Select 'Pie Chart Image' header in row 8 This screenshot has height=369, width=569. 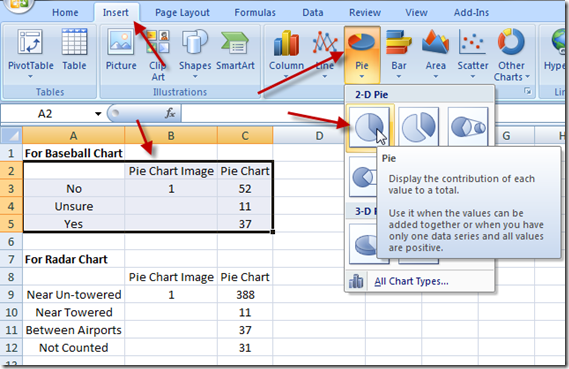(x=171, y=277)
